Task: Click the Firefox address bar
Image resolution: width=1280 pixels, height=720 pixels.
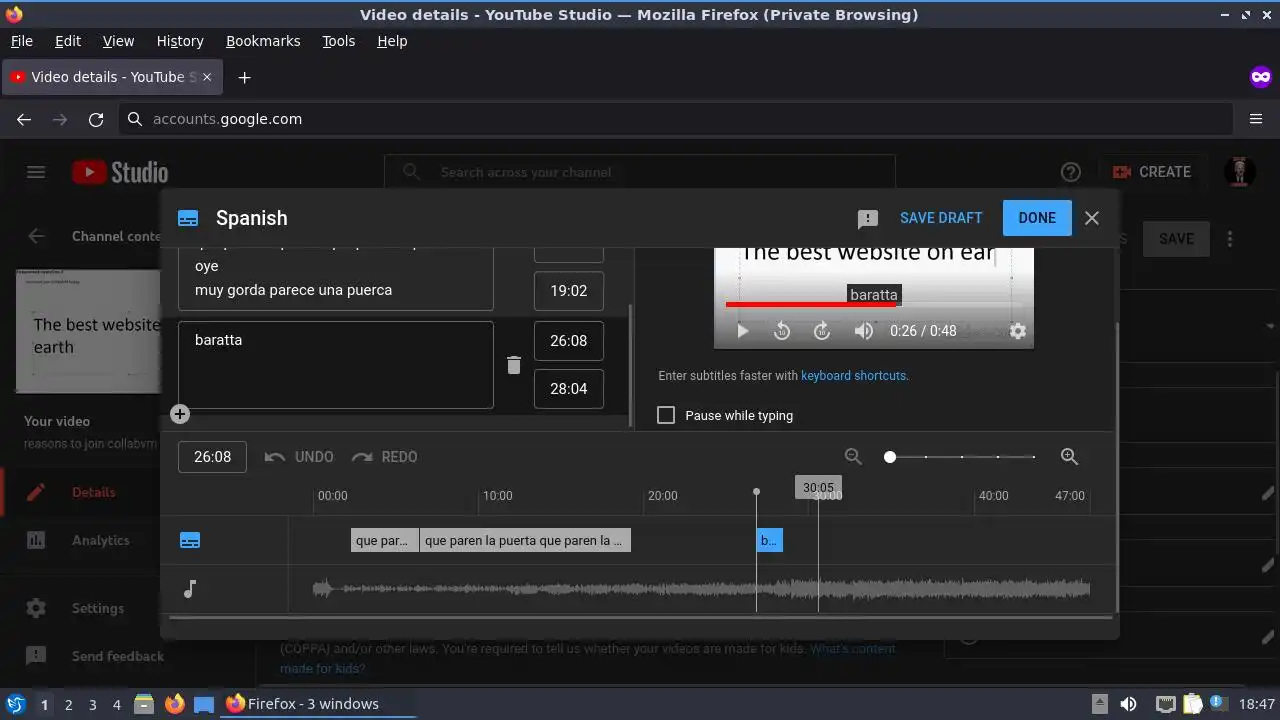Action: (676, 119)
